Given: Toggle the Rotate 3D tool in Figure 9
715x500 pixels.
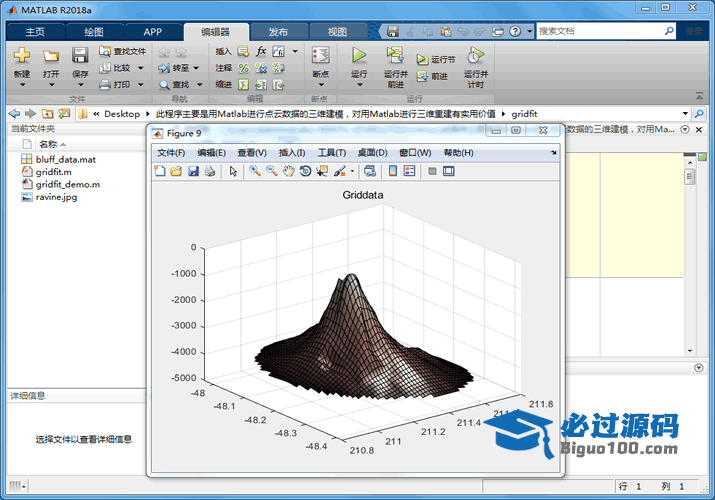Looking at the screenshot, I should 306,171.
